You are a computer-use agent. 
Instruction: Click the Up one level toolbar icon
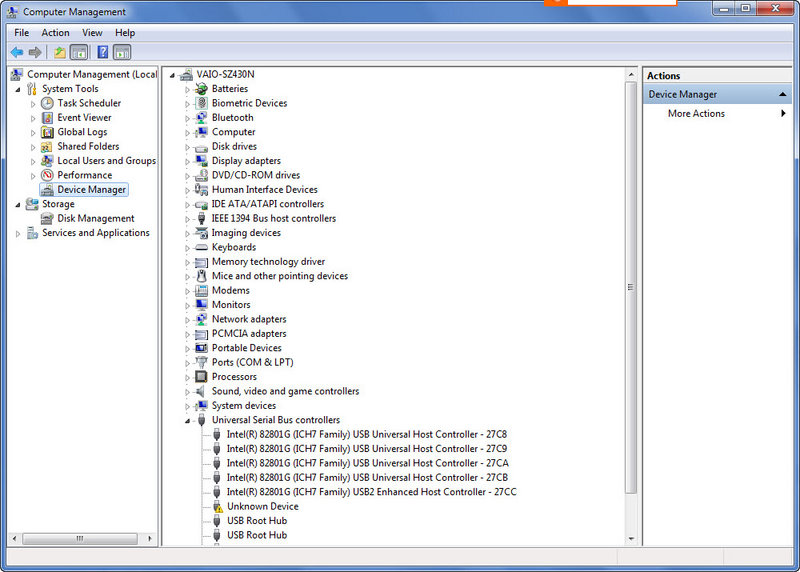coord(60,52)
